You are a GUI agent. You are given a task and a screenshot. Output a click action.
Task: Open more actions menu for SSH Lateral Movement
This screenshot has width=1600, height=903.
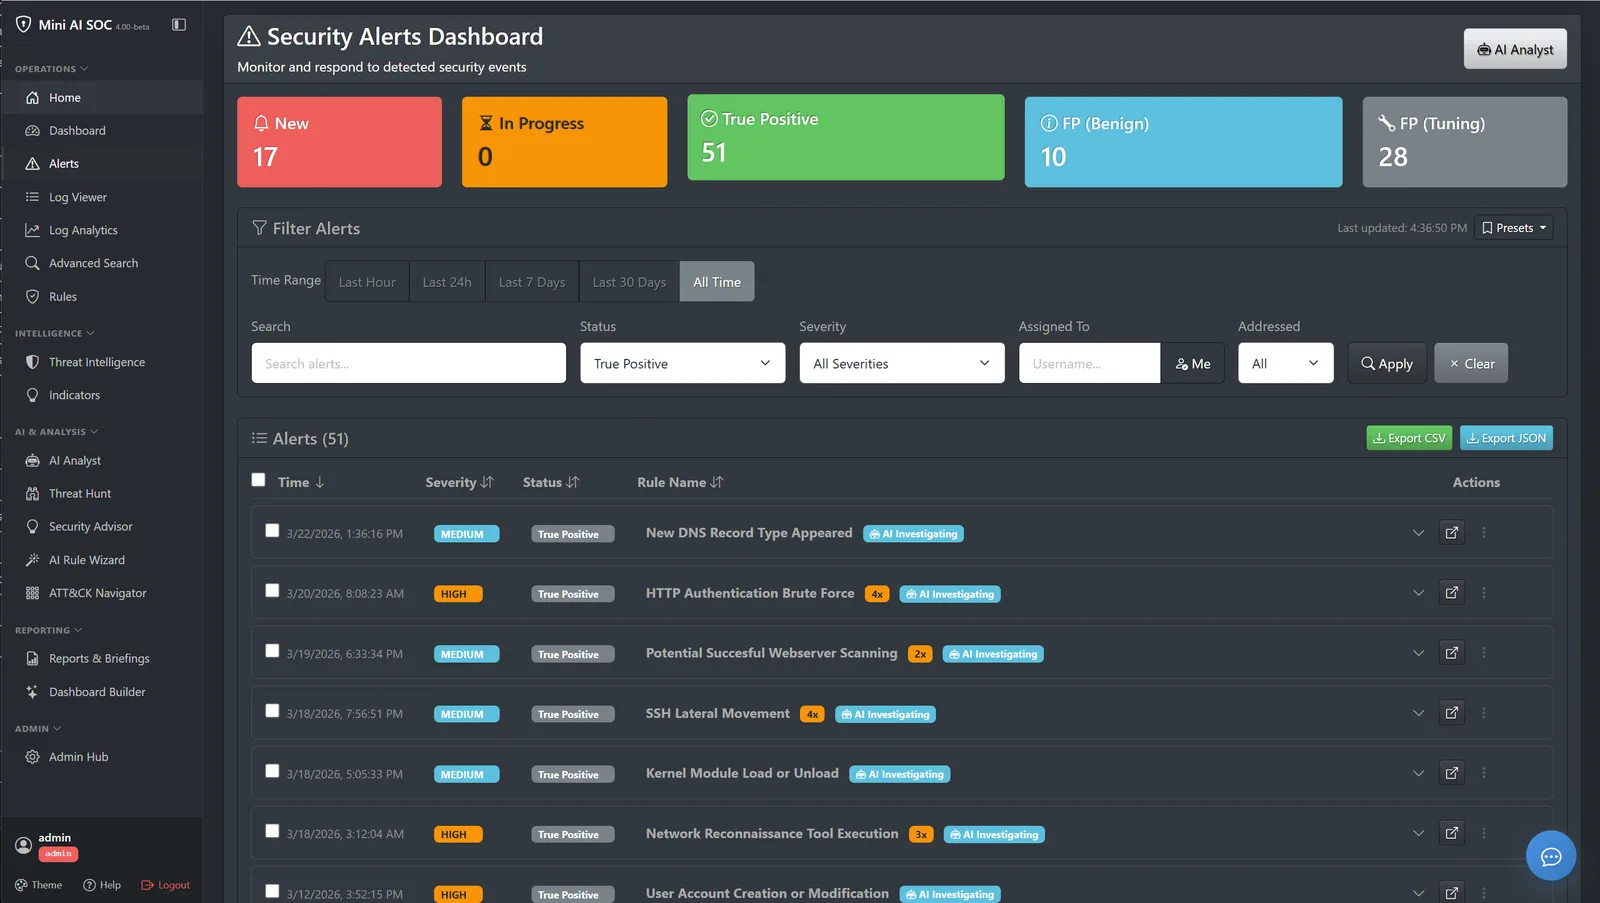pos(1484,713)
